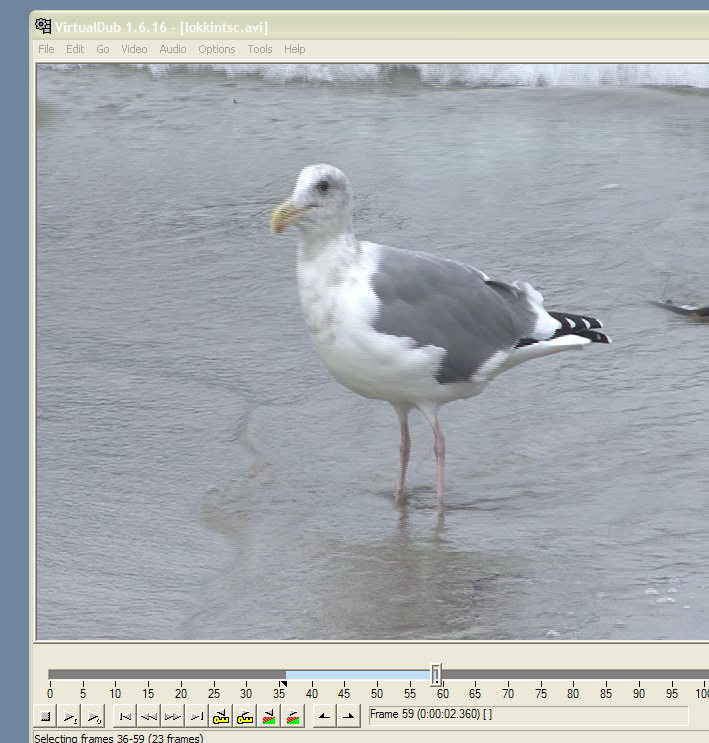Step back one frame
The height and width of the screenshot is (743, 709).
(x=149, y=716)
